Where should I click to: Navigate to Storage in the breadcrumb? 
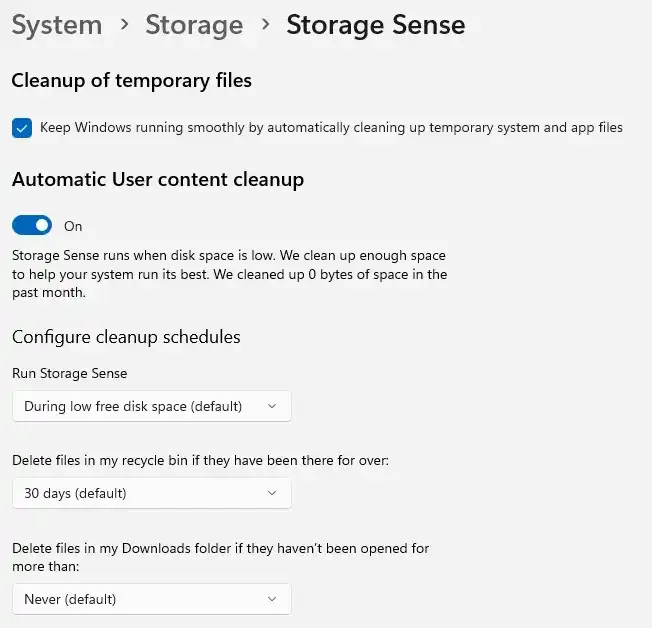point(195,25)
